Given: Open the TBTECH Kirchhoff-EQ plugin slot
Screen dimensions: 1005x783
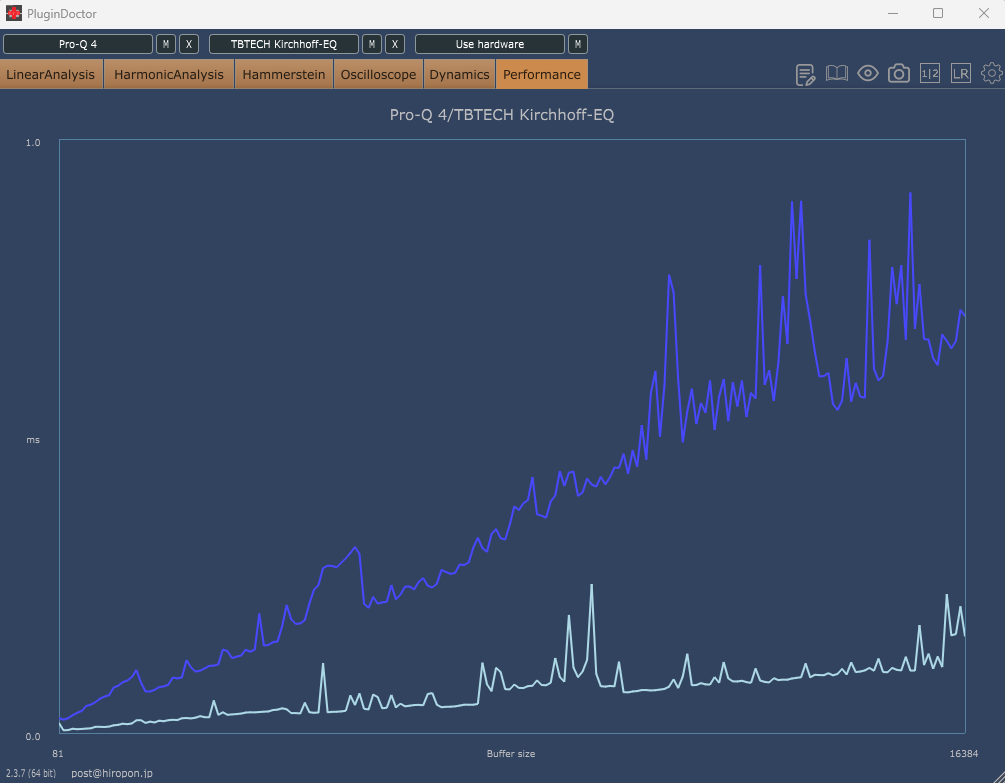Looking at the screenshot, I should click(x=284, y=44).
